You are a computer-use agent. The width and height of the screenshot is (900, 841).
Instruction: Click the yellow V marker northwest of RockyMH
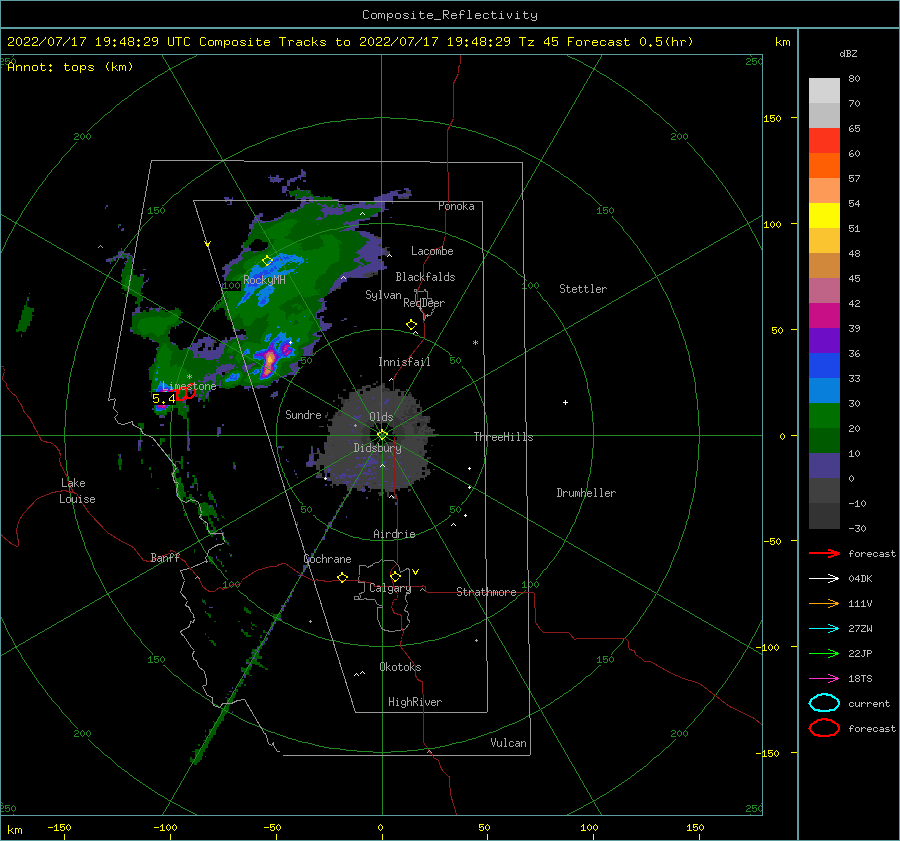[207, 244]
